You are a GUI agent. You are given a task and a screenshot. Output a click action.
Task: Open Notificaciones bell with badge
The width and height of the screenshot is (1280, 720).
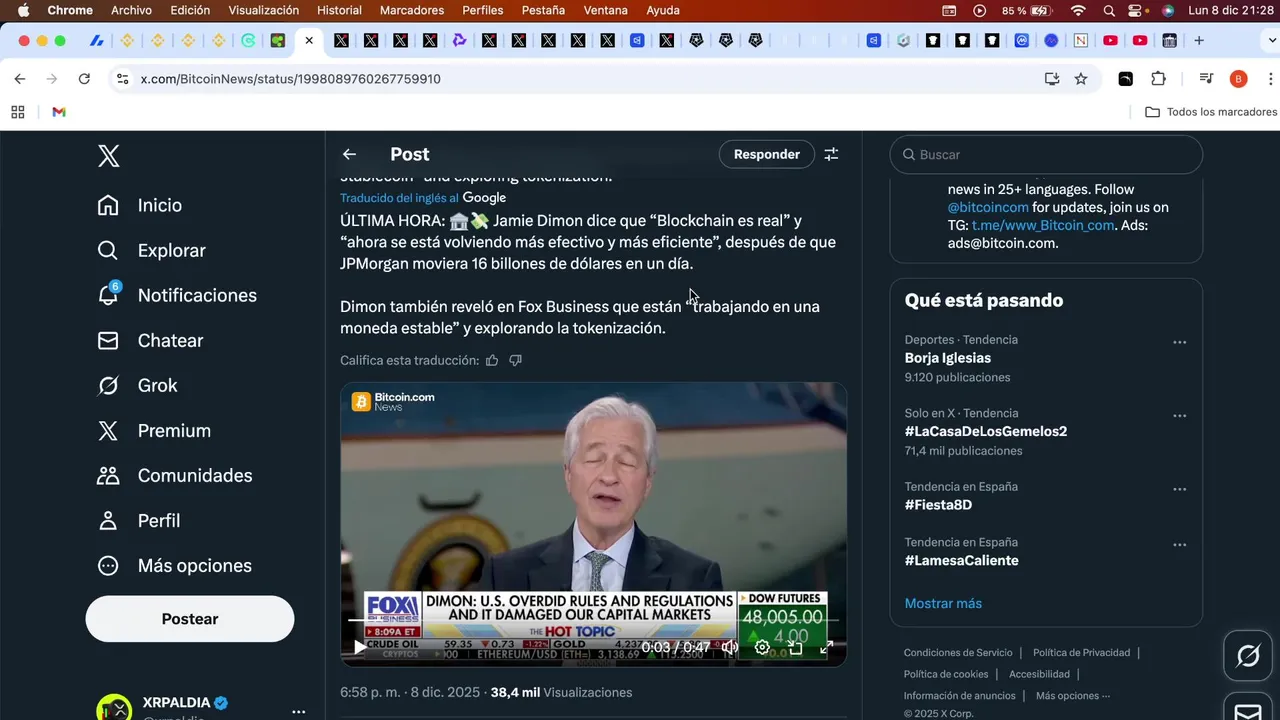177,295
